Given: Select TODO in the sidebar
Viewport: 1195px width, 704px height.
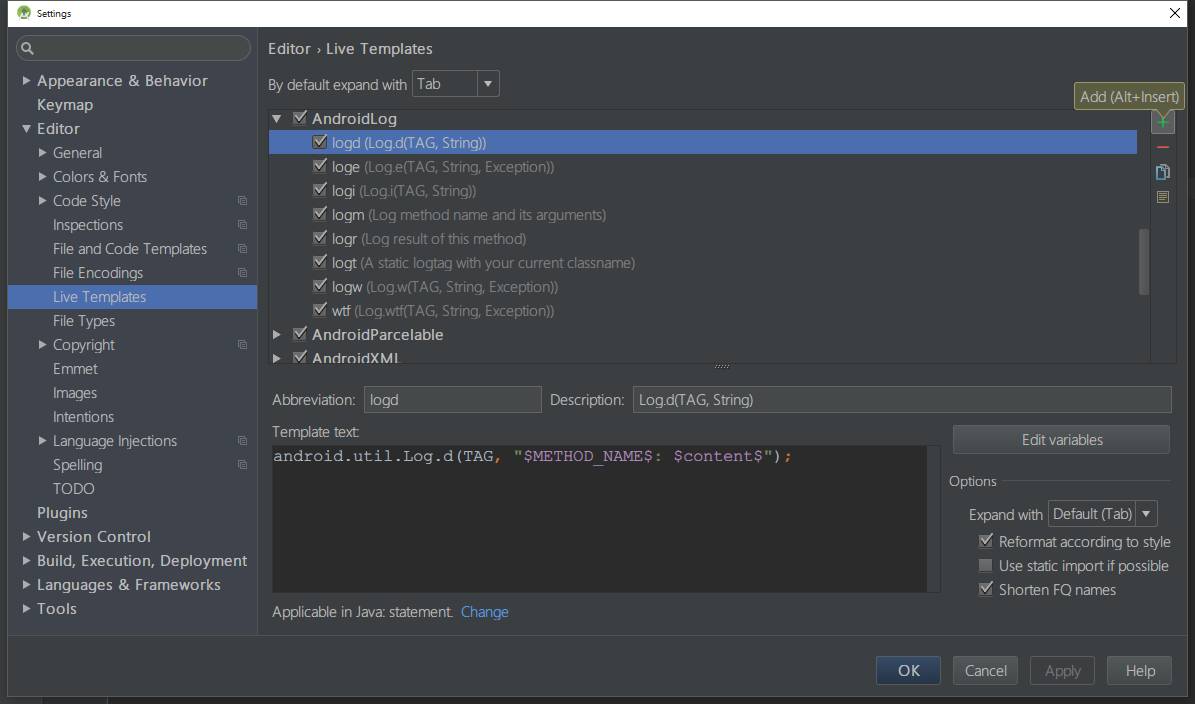Looking at the screenshot, I should (74, 488).
